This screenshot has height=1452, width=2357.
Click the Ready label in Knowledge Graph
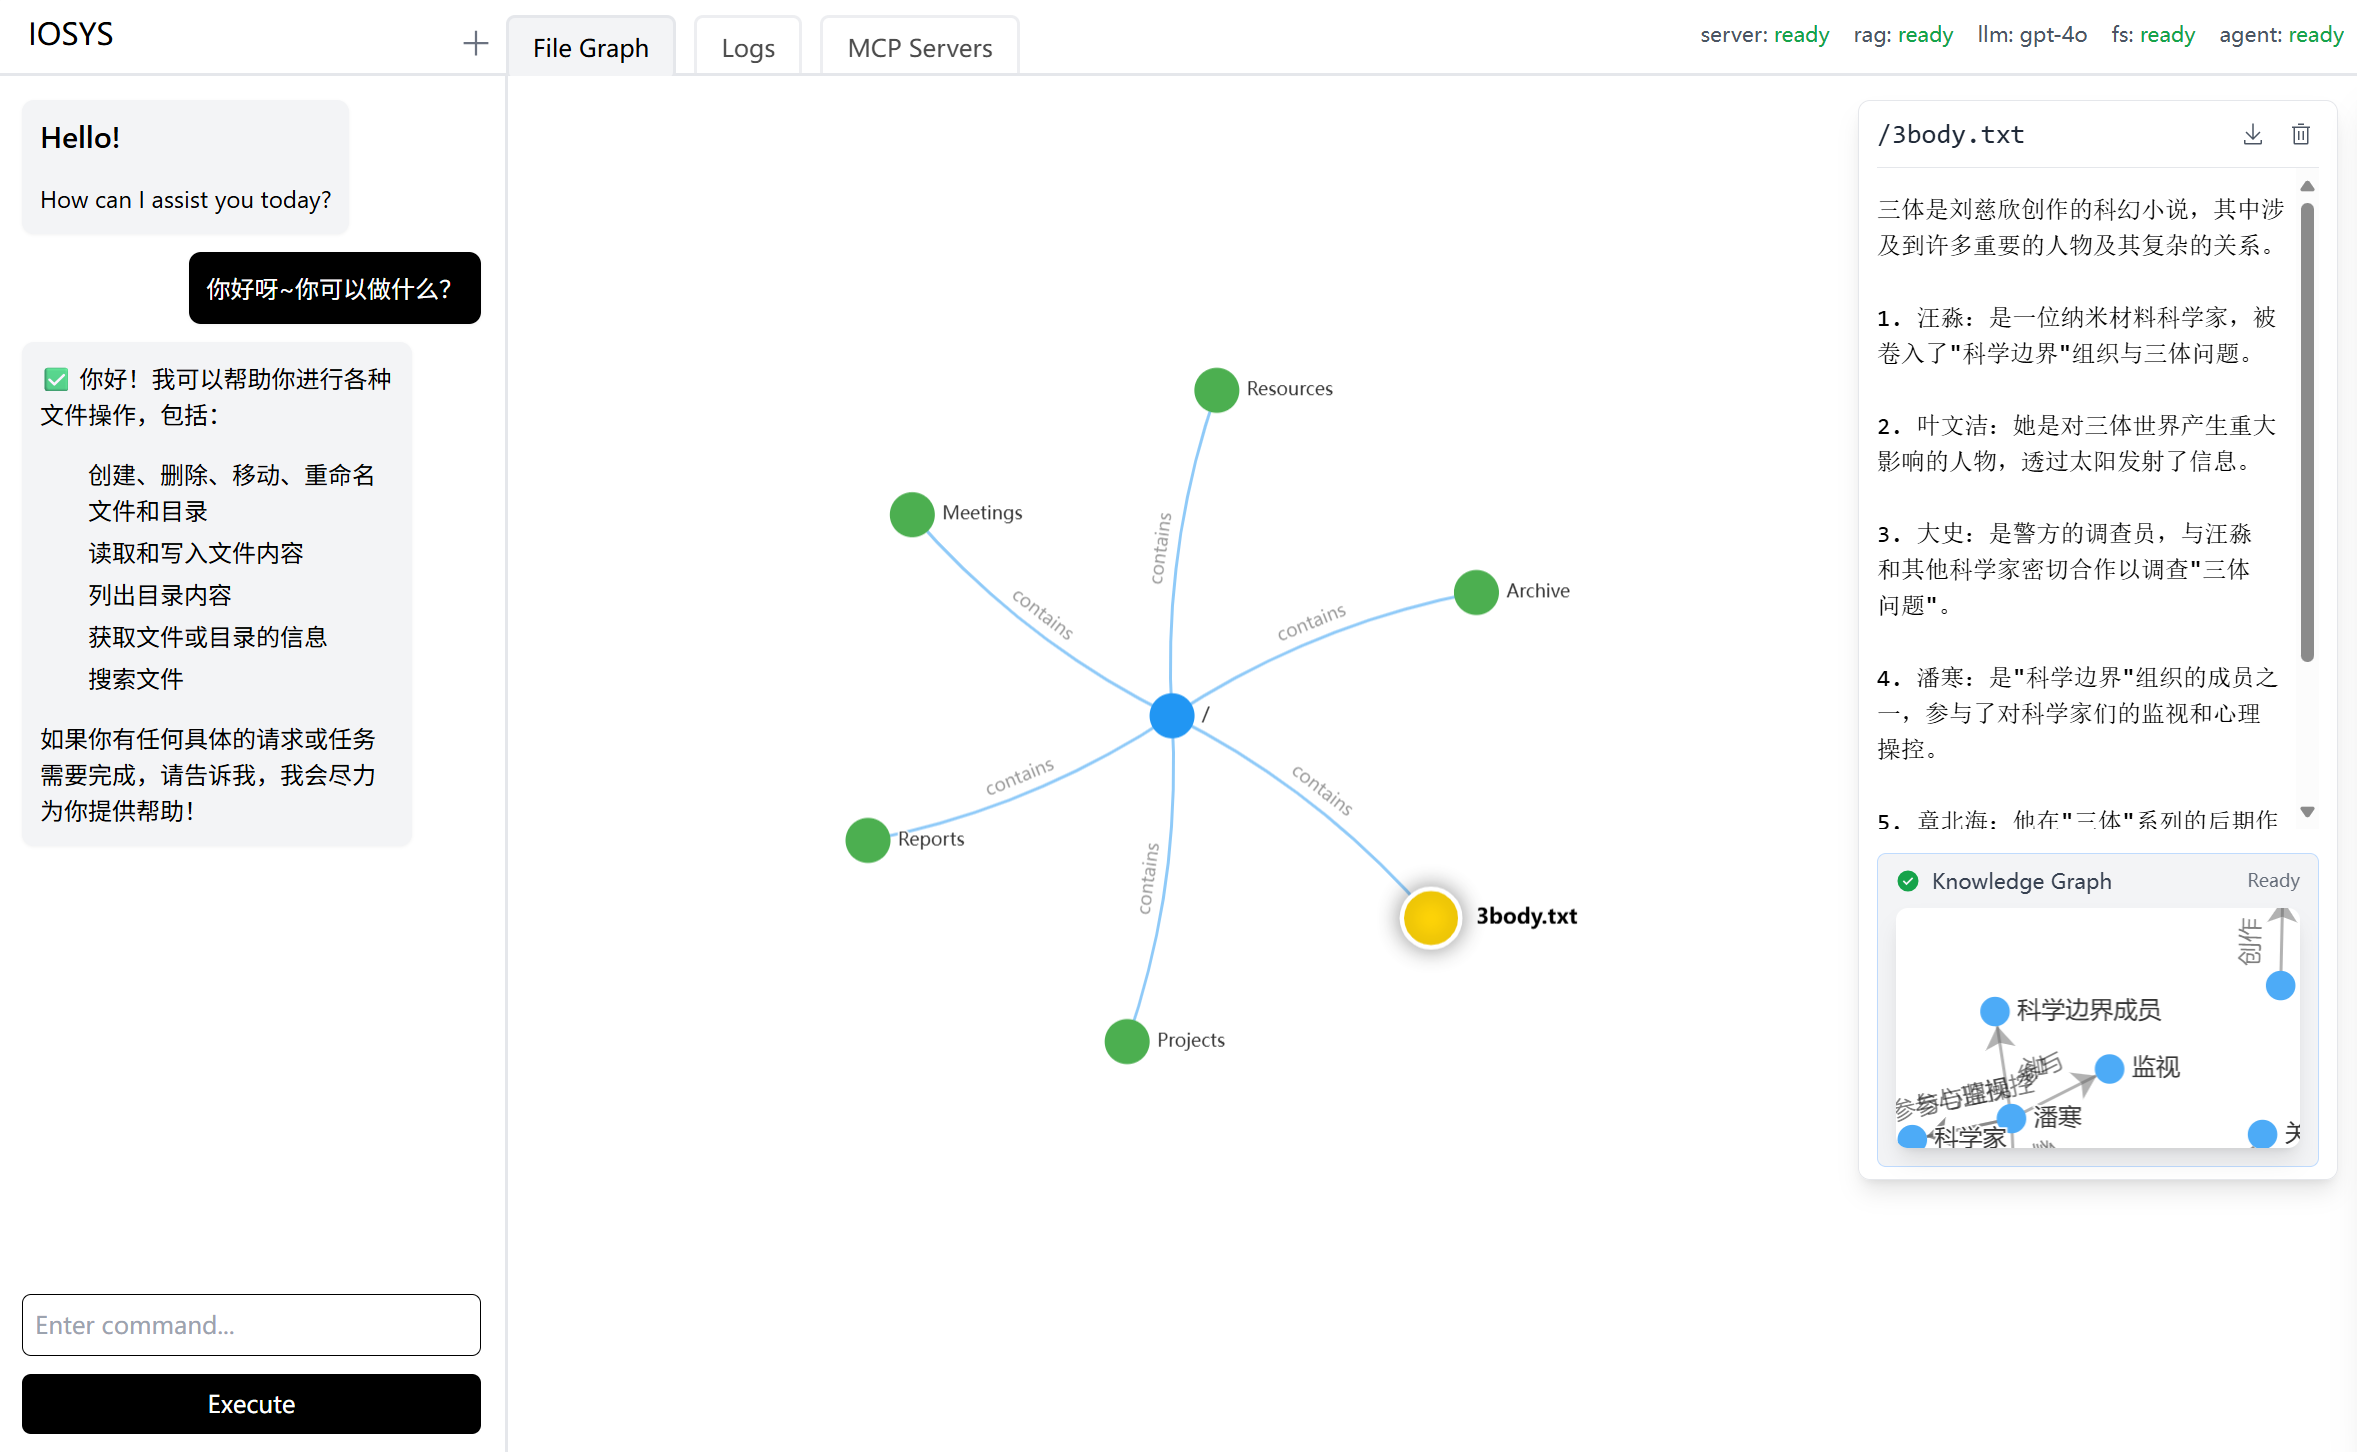(x=2273, y=881)
